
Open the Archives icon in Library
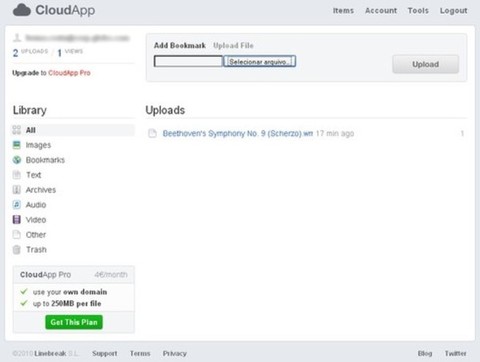pyautogui.click(x=17, y=190)
